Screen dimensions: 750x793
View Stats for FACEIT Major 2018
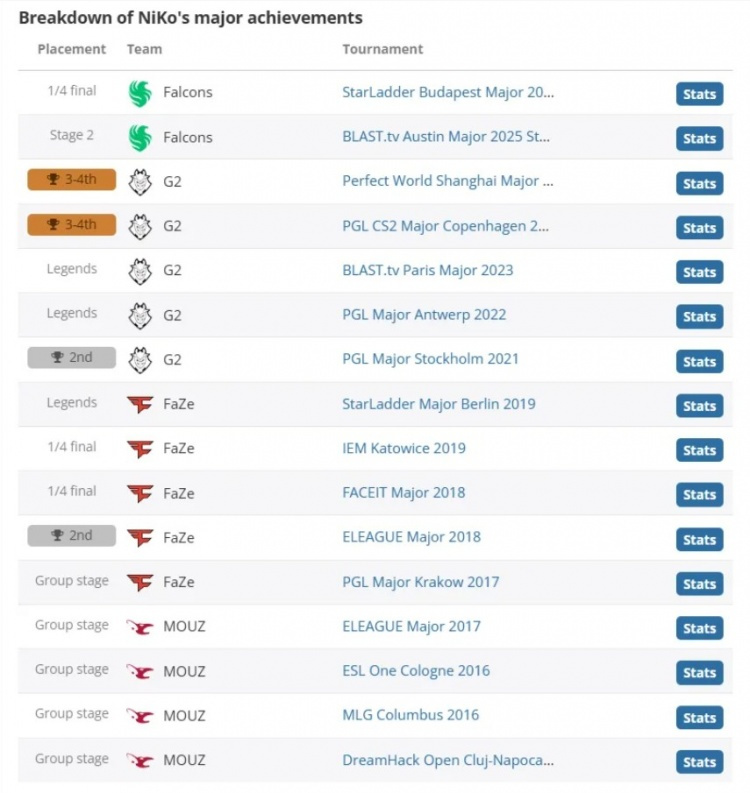699,495
